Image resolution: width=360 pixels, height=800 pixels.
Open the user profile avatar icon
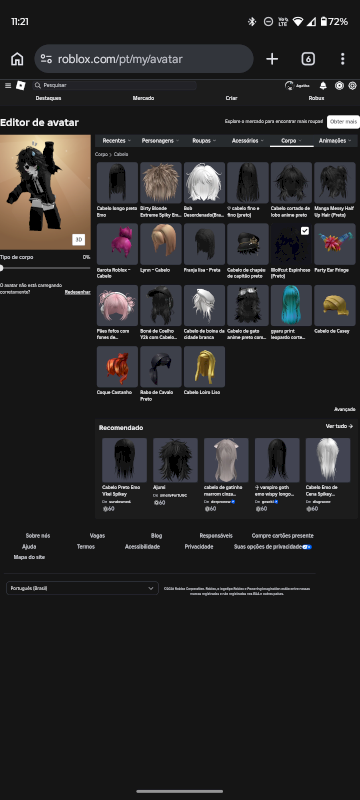[289, 86]
